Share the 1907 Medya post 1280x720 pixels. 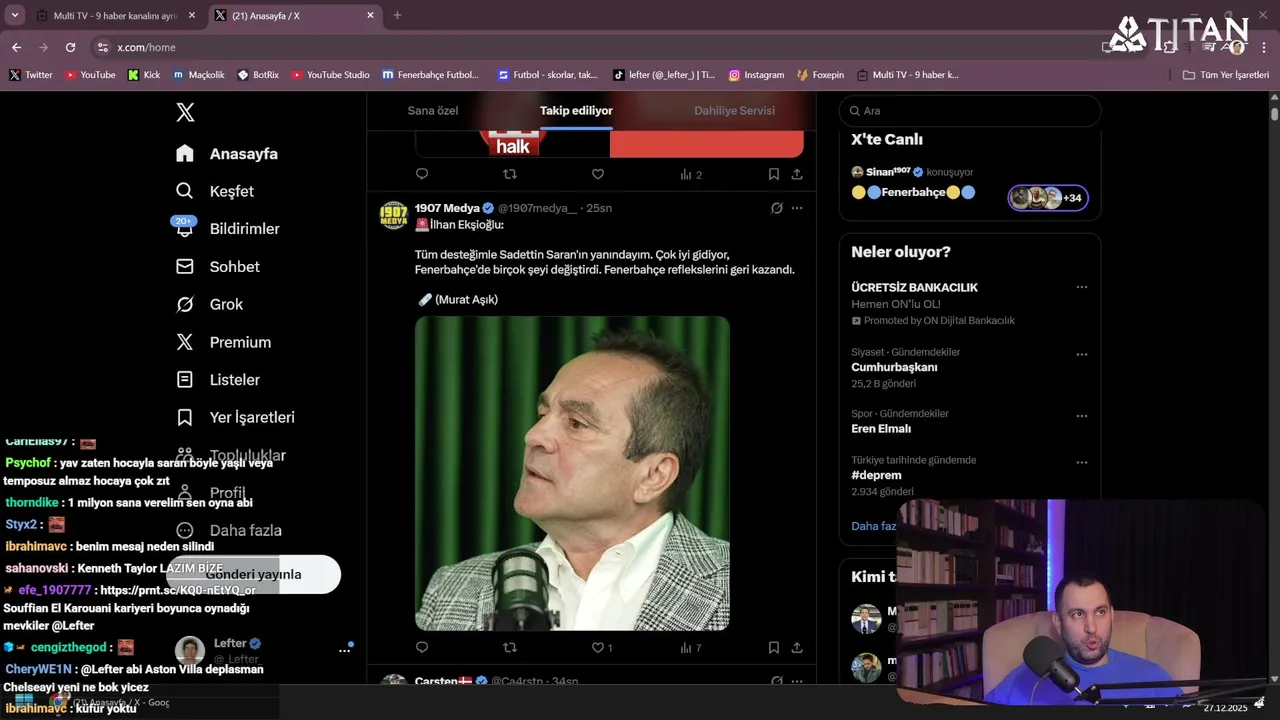797,648
